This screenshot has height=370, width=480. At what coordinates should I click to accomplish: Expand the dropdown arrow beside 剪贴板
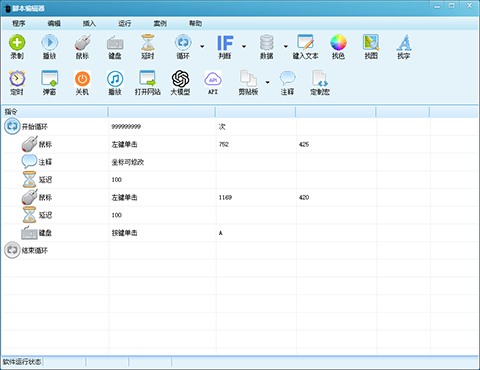(267, 82)
